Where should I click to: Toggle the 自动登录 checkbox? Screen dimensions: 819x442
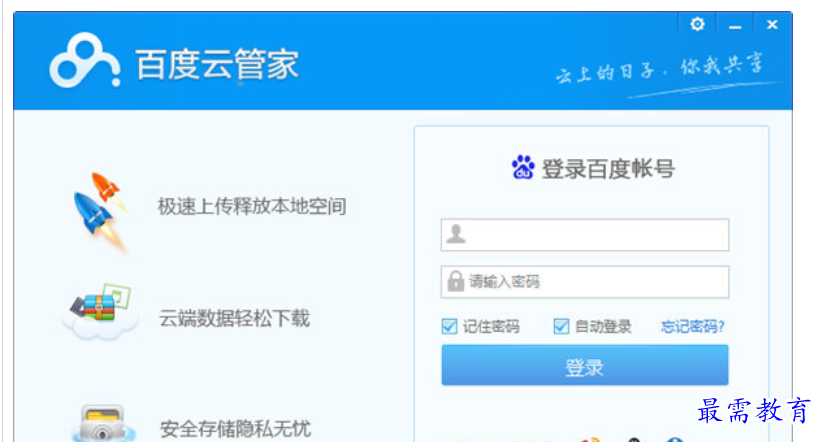pyautogui.click(x=561, y=327)
